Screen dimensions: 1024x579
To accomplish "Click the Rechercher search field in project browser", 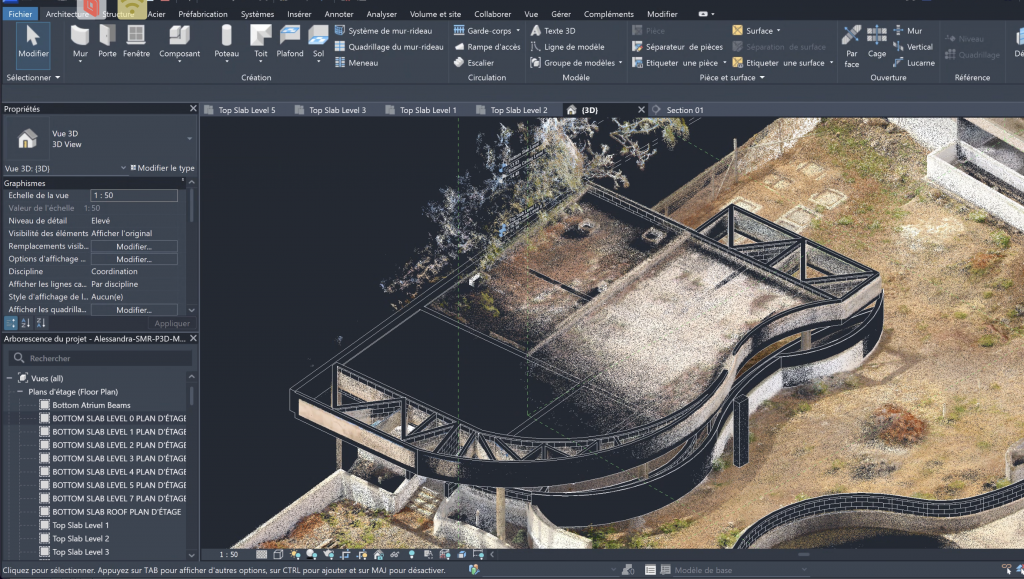I will pyautogui.click(x=100, y=358).
